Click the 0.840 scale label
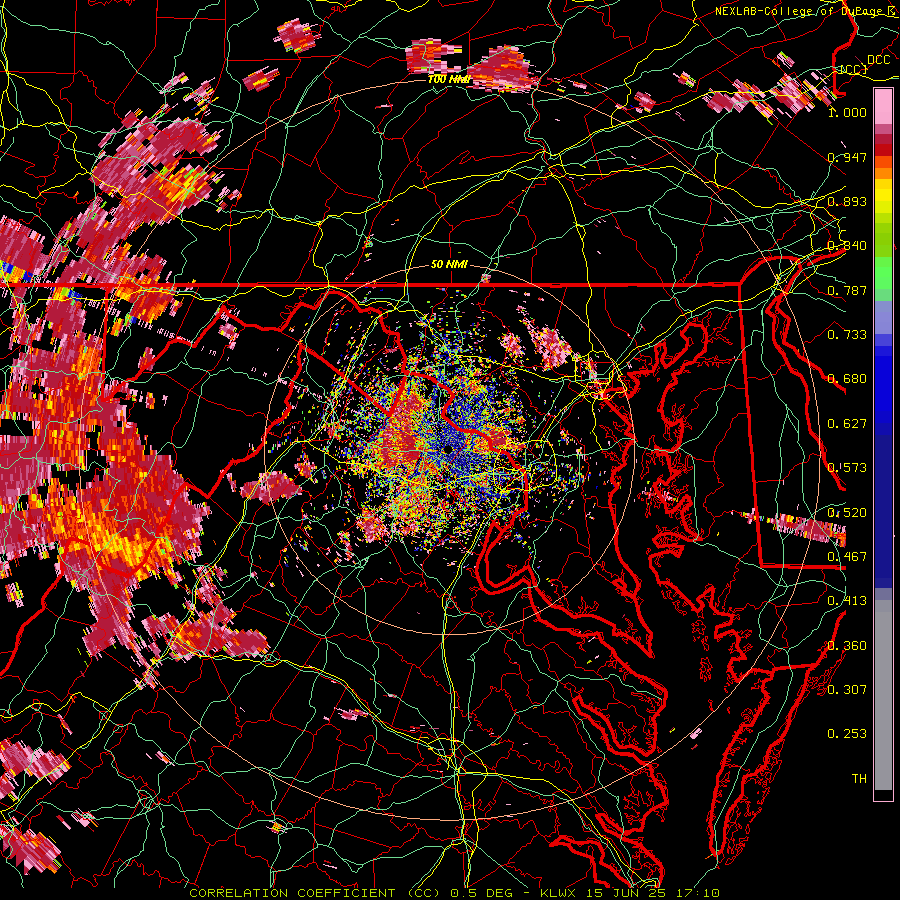 847,246
